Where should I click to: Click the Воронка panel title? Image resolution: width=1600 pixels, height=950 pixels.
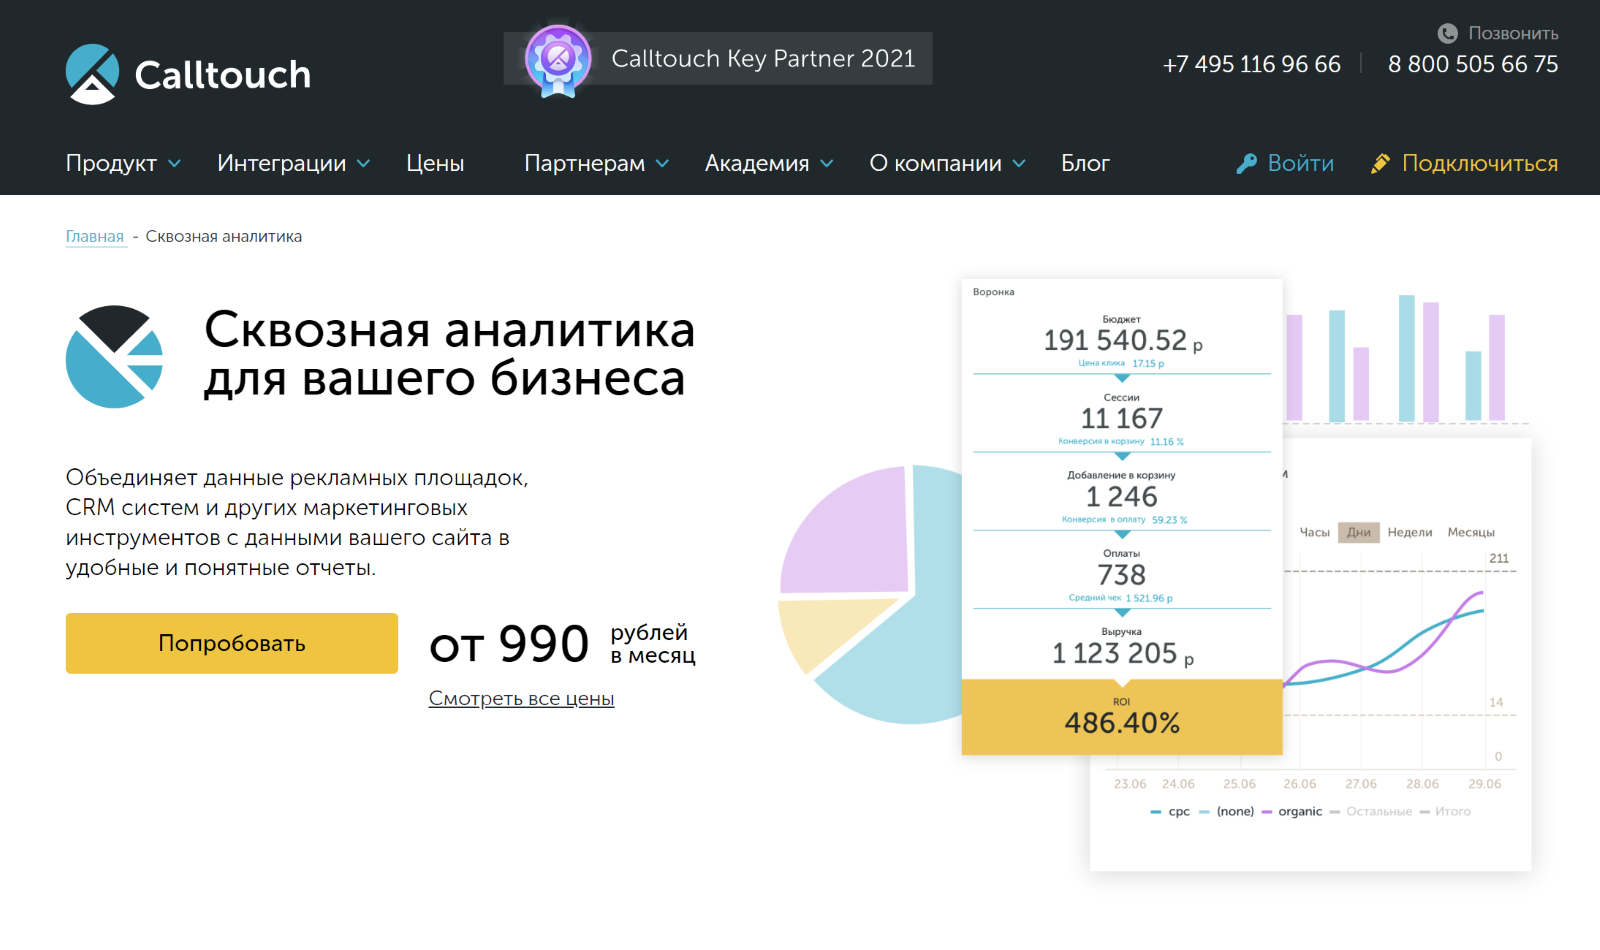click(993, 292)
